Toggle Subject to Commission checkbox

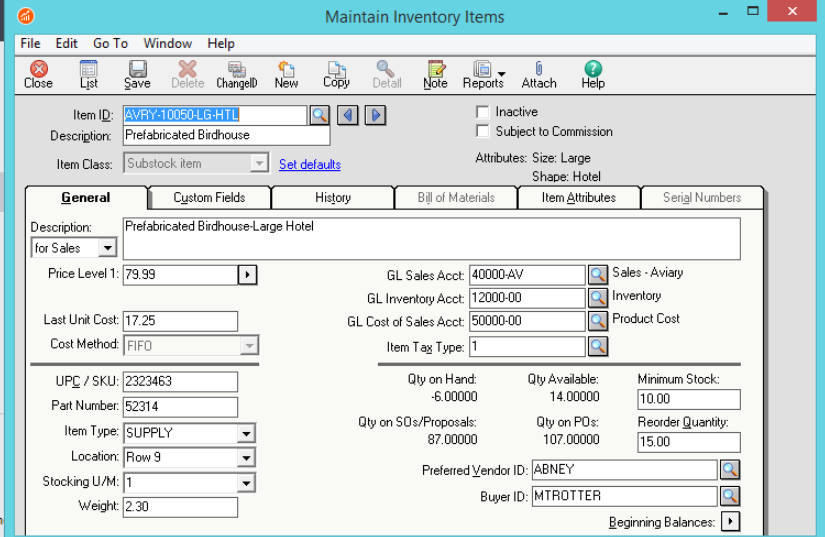pyautogui.click(x=483, y=131)
